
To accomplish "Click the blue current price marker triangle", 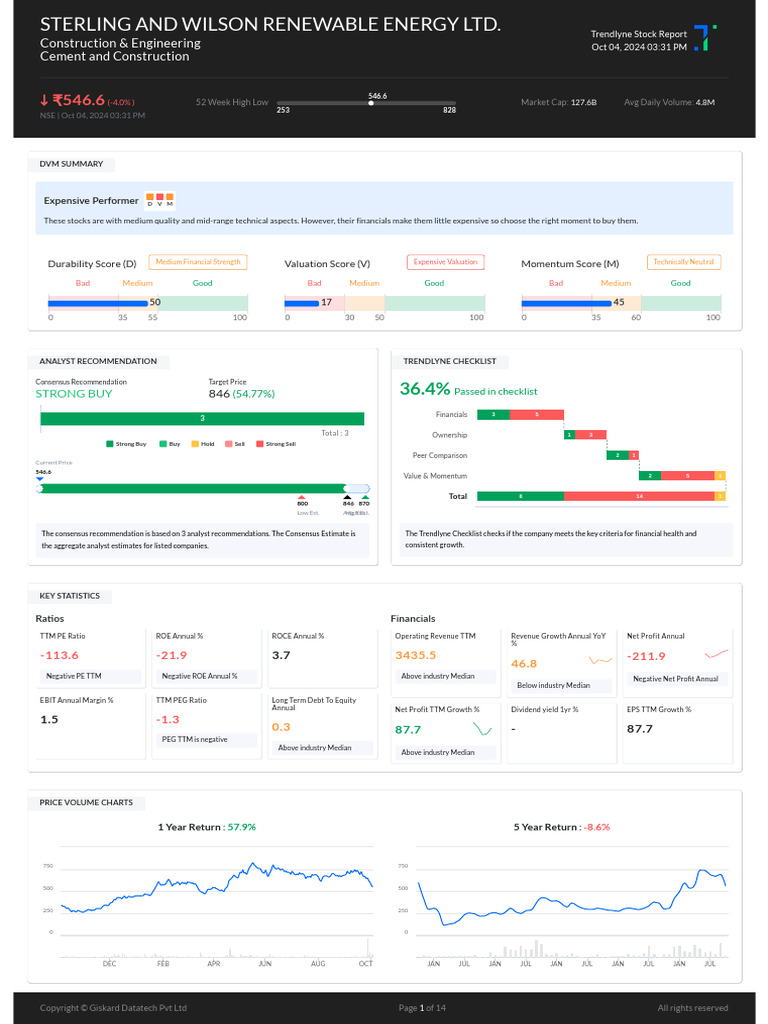I will (x=40, y=479).
